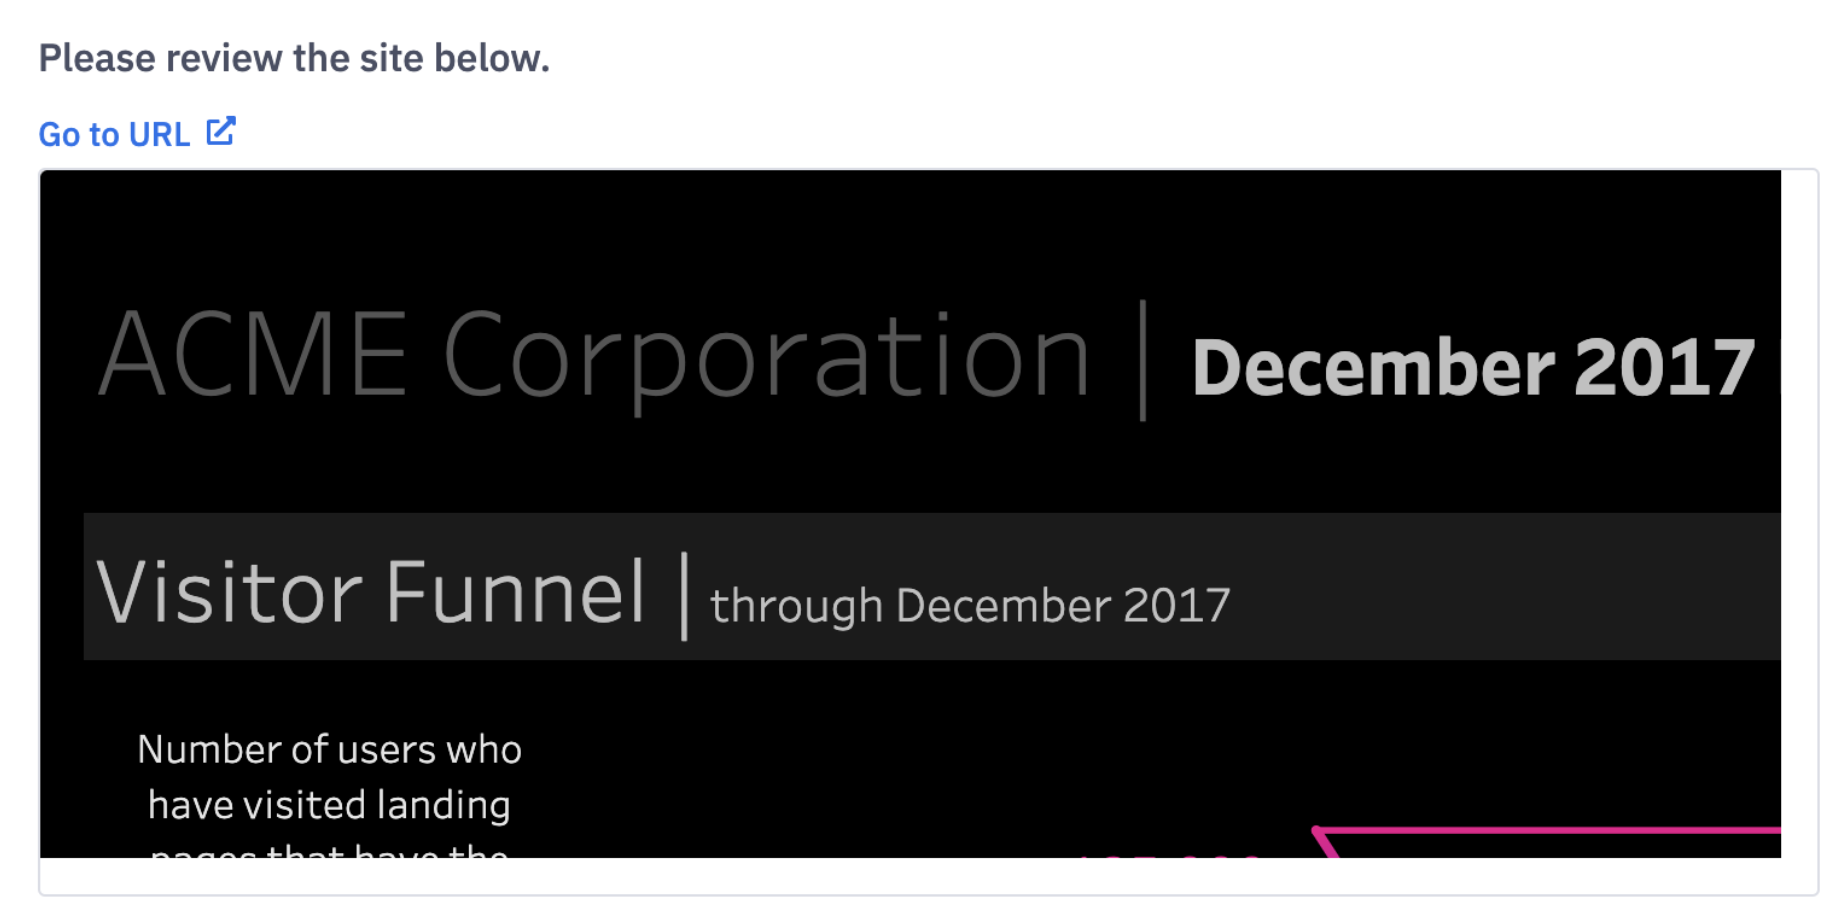Screen dimensions: 1848x918
Task: Select the ACME Corporation dashboard title
Action: [594, 356]
